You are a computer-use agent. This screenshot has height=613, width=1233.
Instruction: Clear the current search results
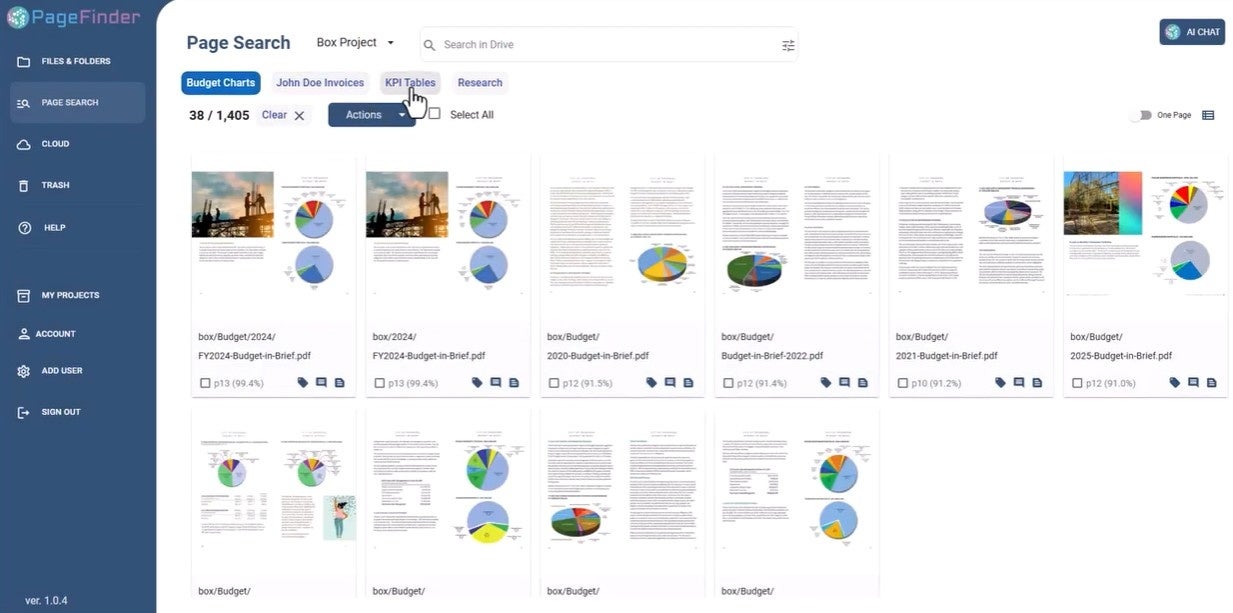point(283,115)
